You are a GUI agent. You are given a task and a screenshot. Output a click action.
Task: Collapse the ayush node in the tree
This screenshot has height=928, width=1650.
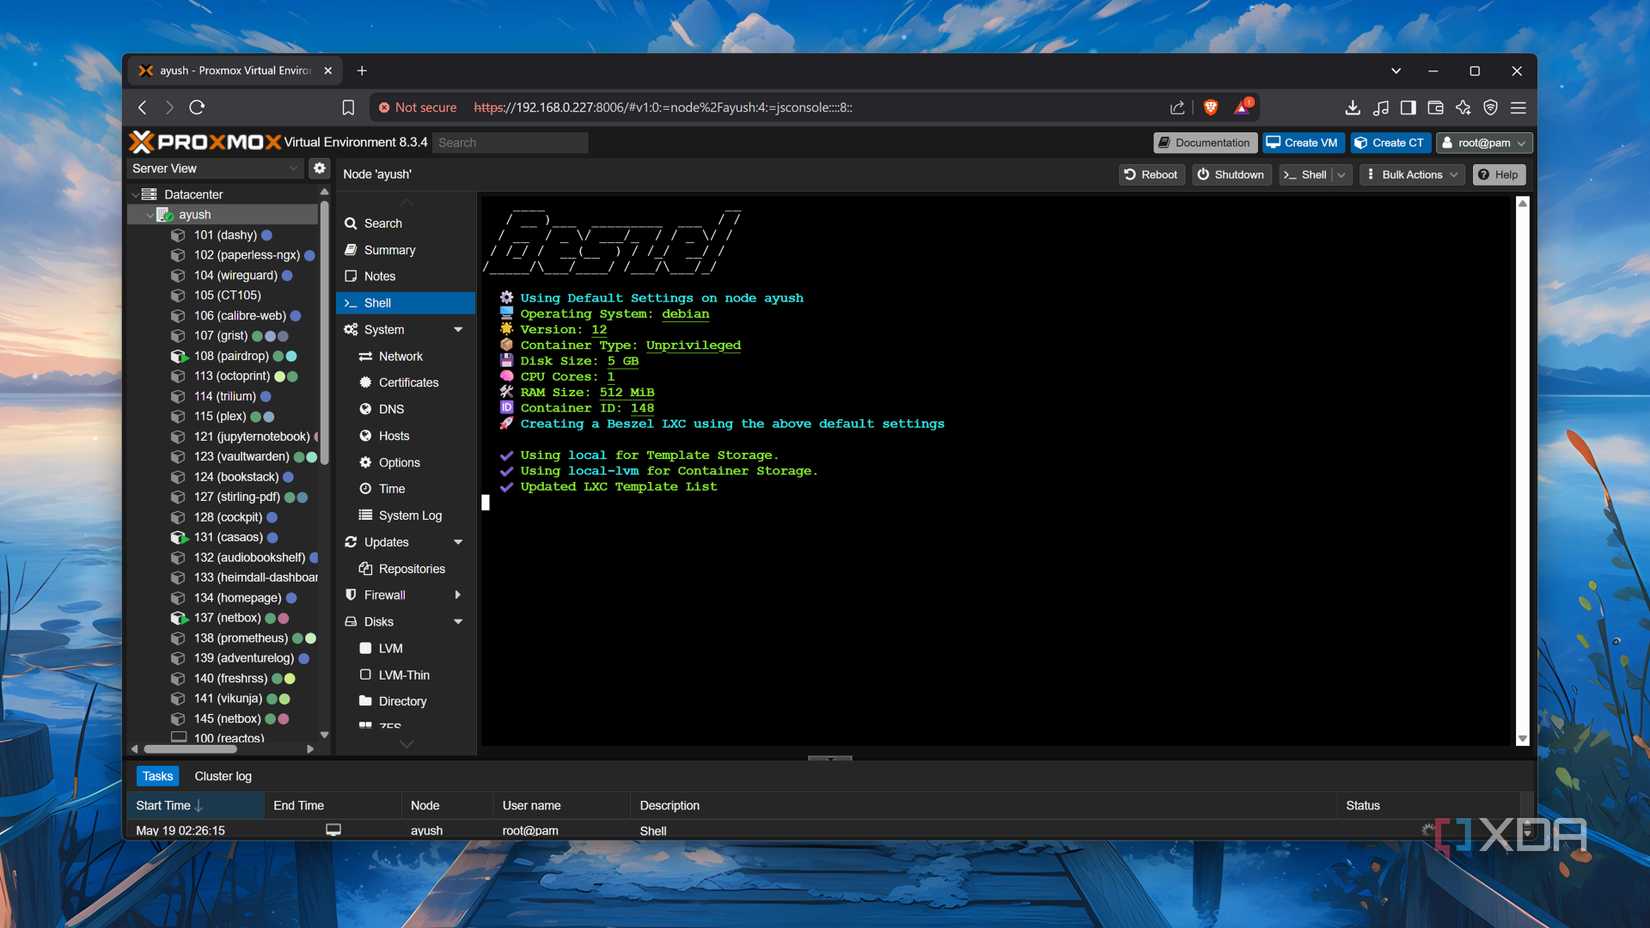151,214
